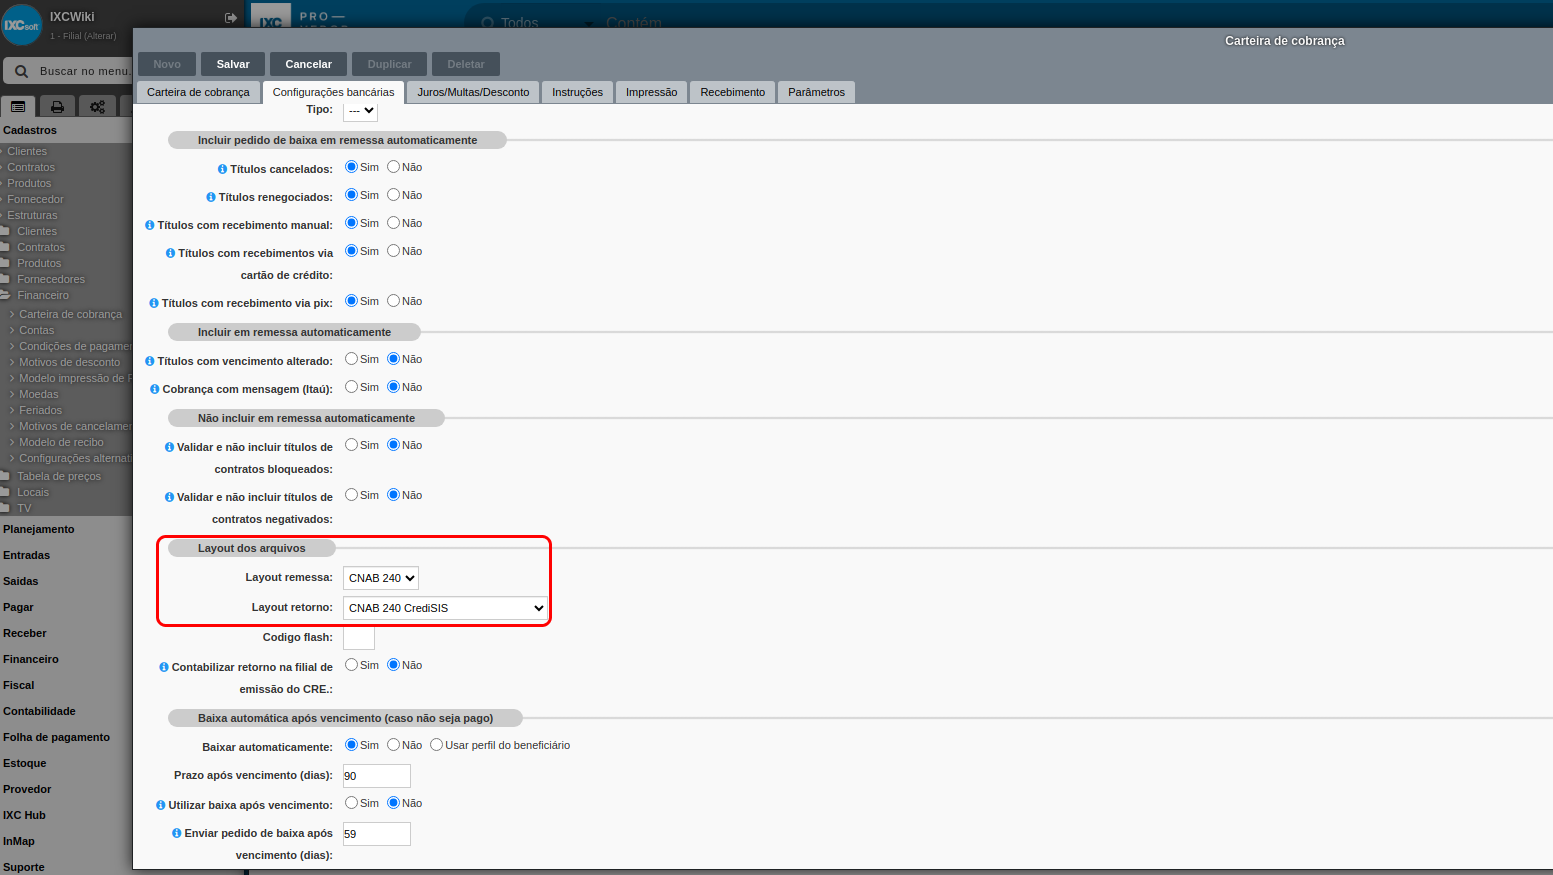The image size is (1553, 875).
Task: Expand Motivos de desconto in sidebar
Action: click(69, 362)
